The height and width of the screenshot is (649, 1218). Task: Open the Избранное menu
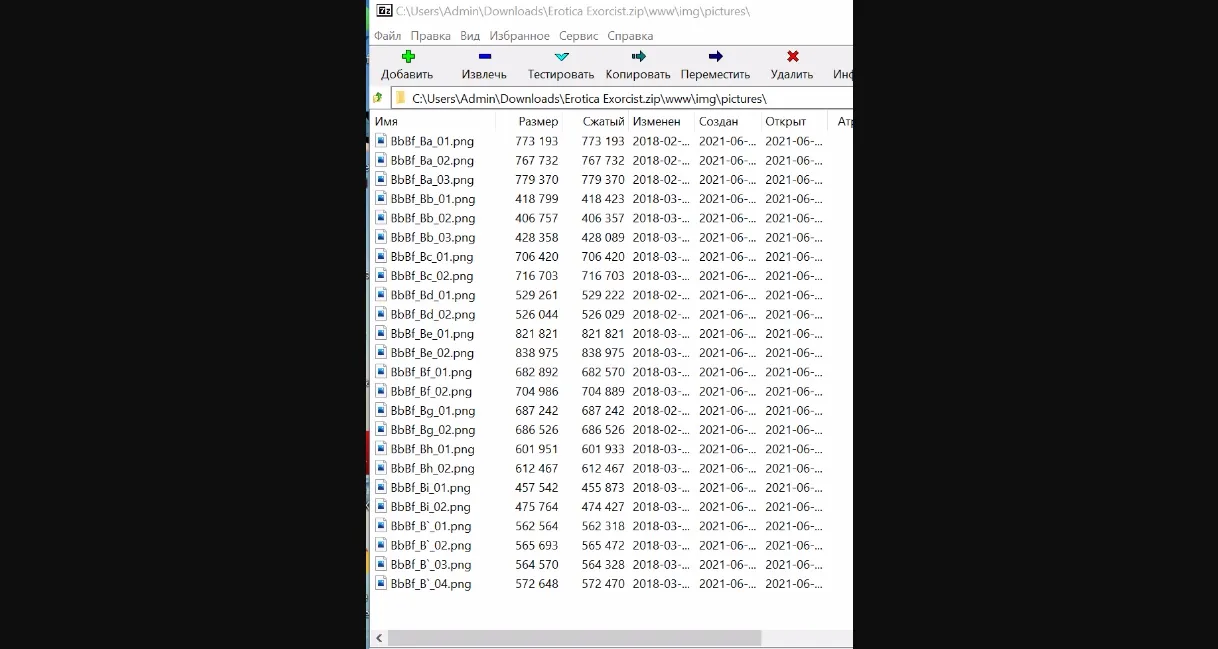519,36
